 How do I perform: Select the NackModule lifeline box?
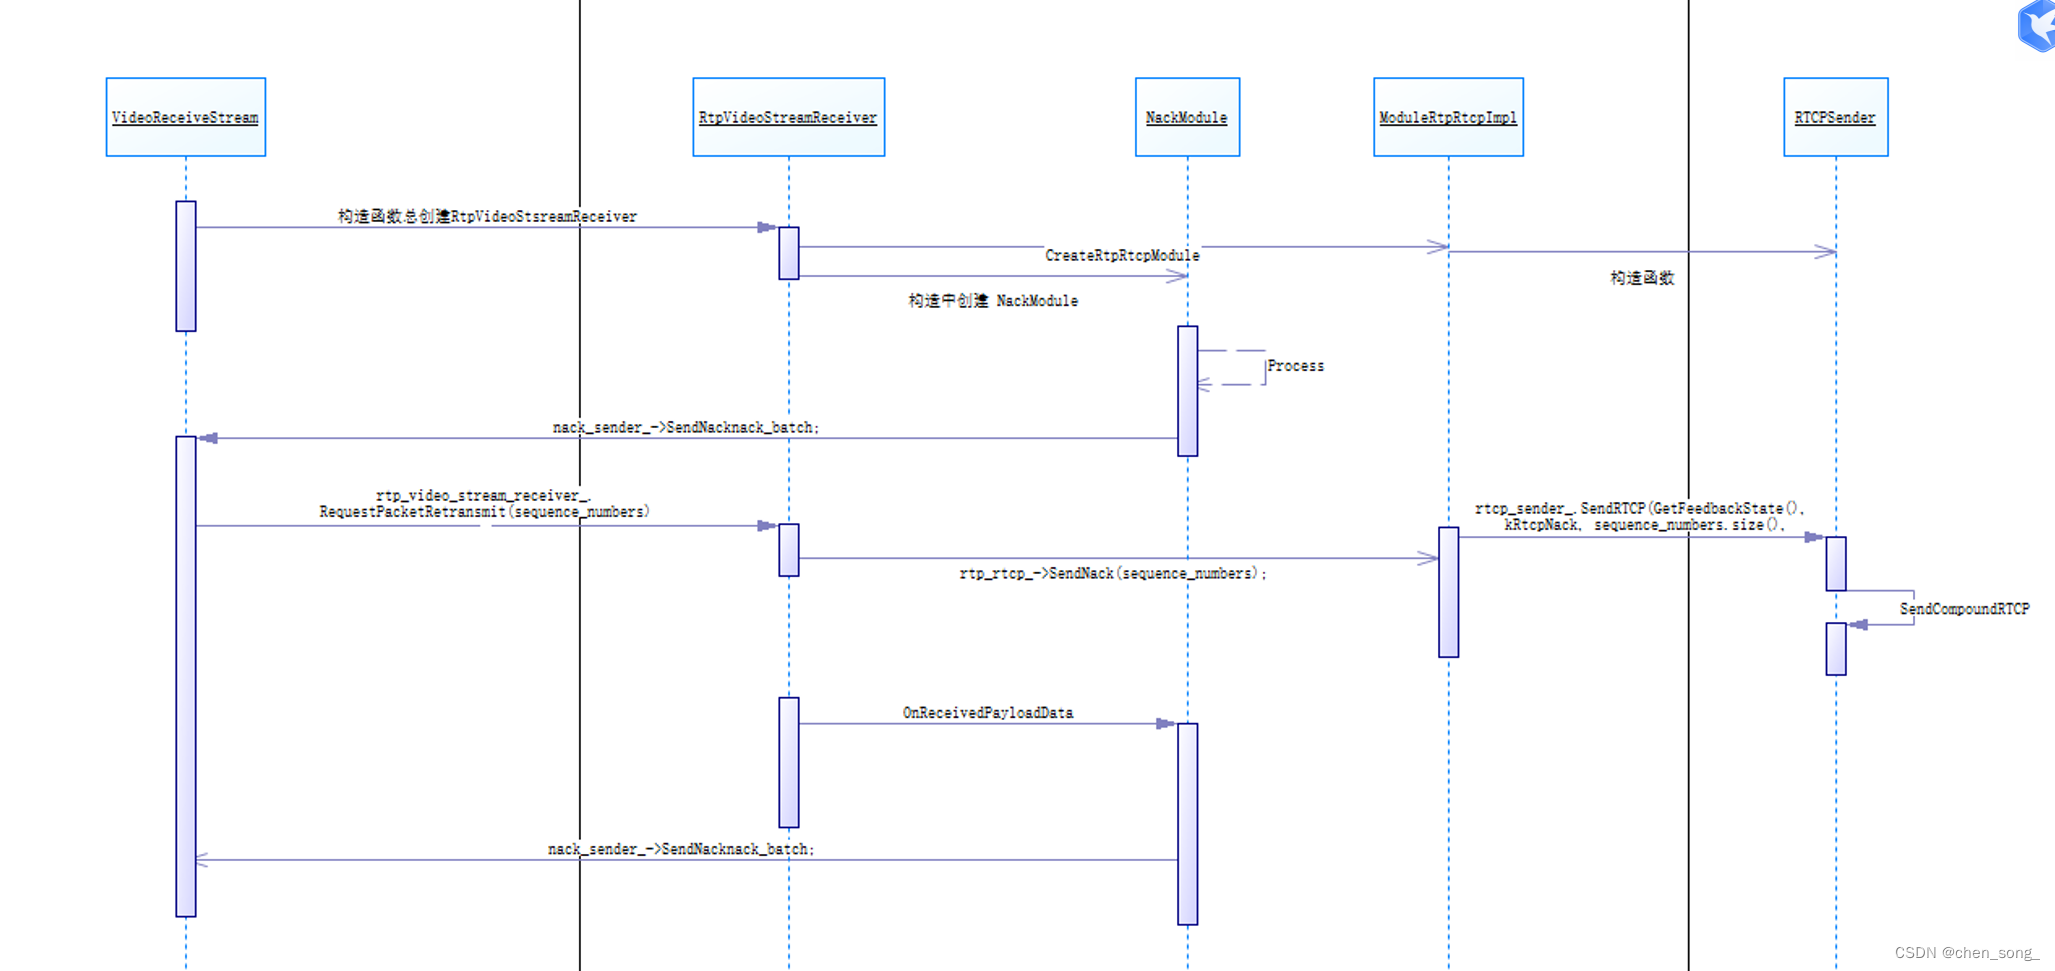(1187, 117)
